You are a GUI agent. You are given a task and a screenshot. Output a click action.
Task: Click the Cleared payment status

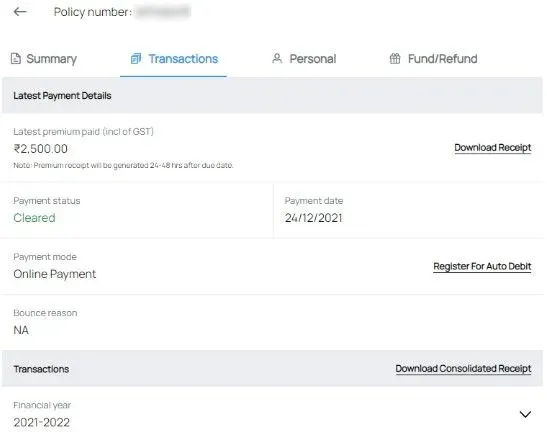pyautogui.click(x=35, y=218)
